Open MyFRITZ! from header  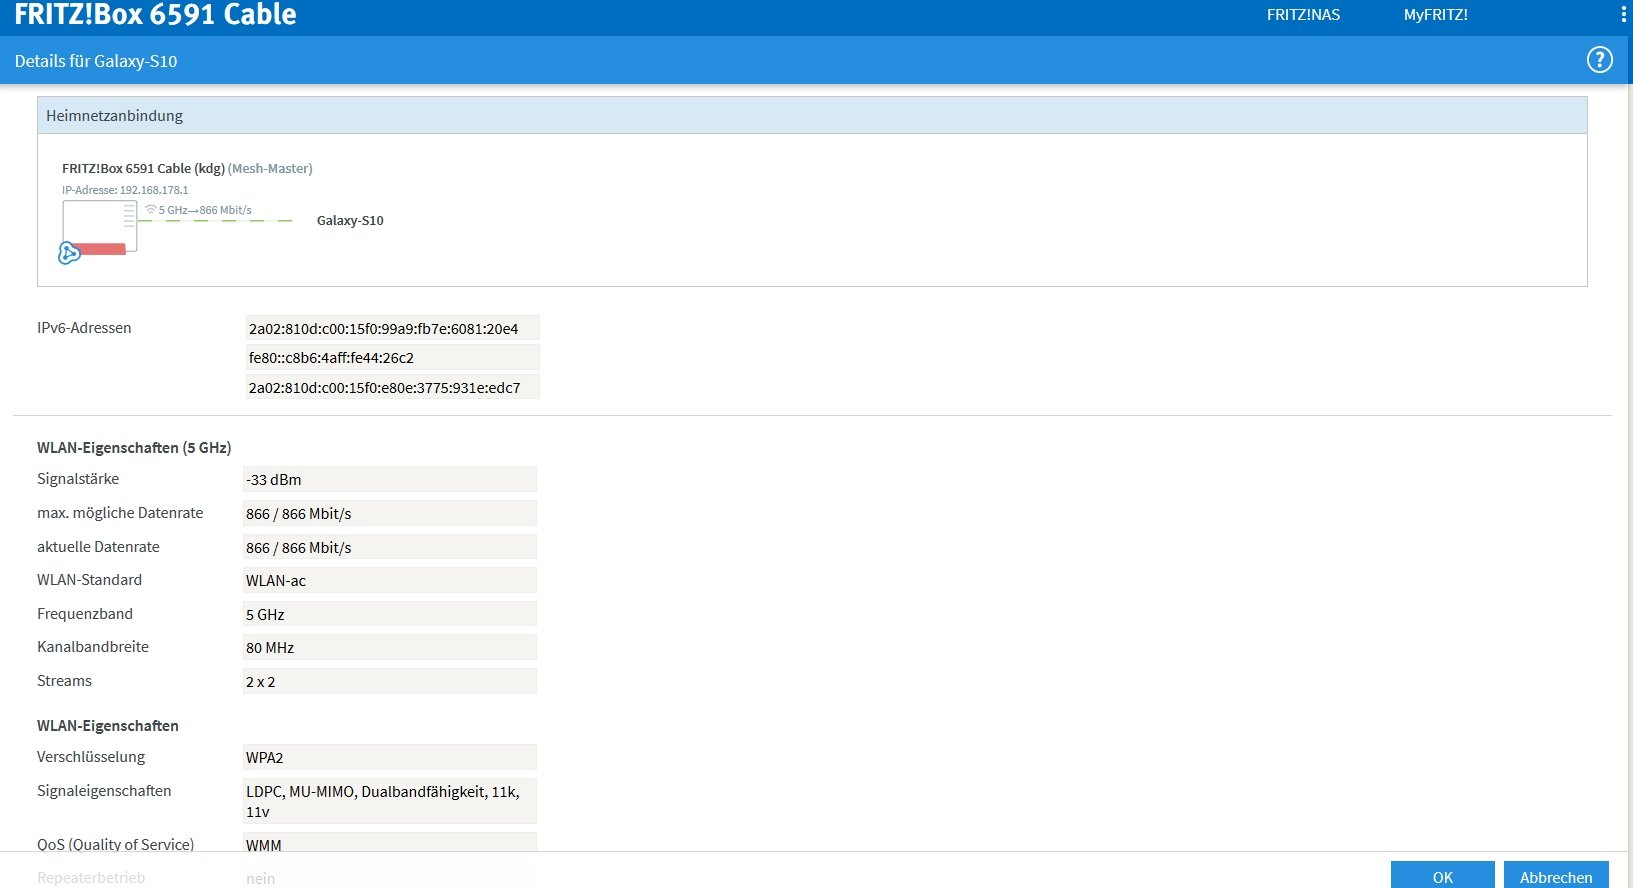(1435, 15)
